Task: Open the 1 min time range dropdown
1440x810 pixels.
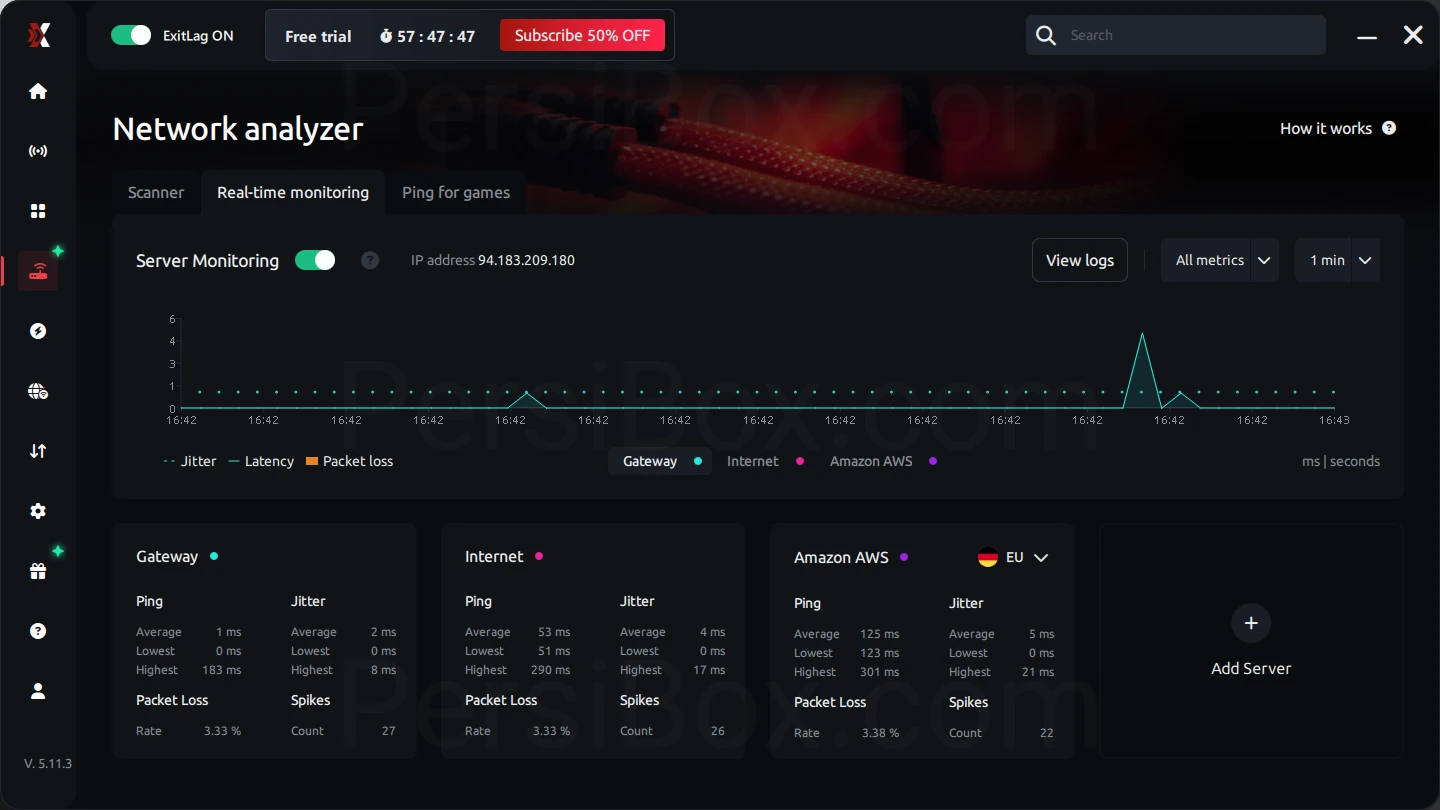Action: [1337, 260]
